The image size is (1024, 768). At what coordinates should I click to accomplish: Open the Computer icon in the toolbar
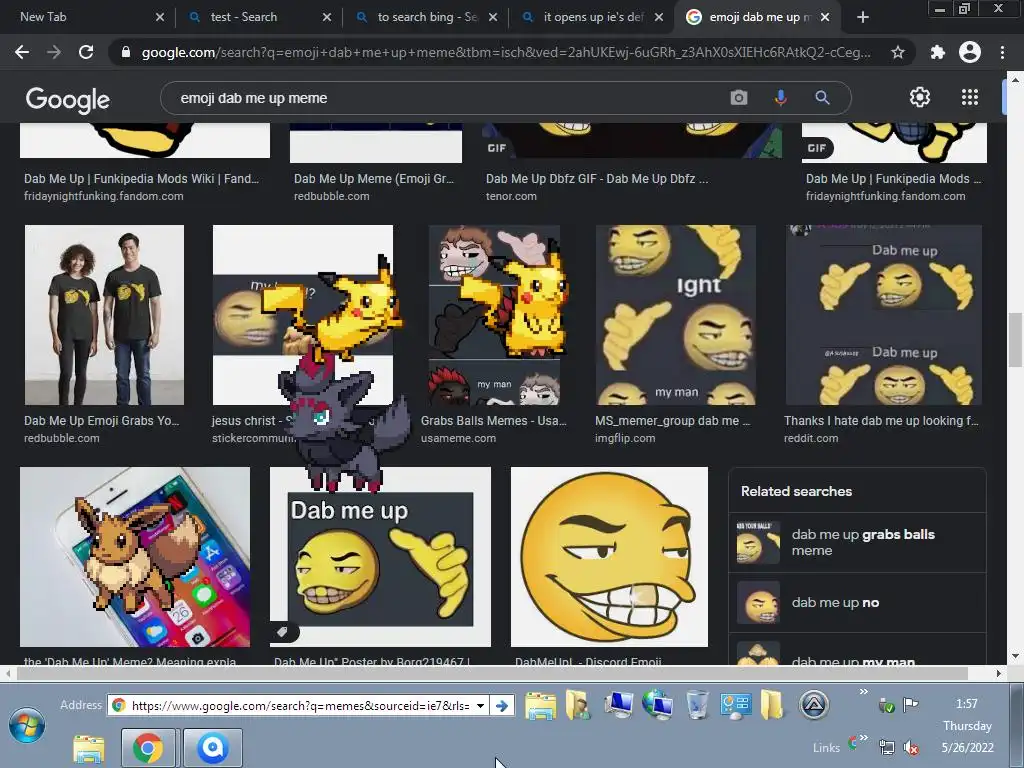(x=618, y=705)
